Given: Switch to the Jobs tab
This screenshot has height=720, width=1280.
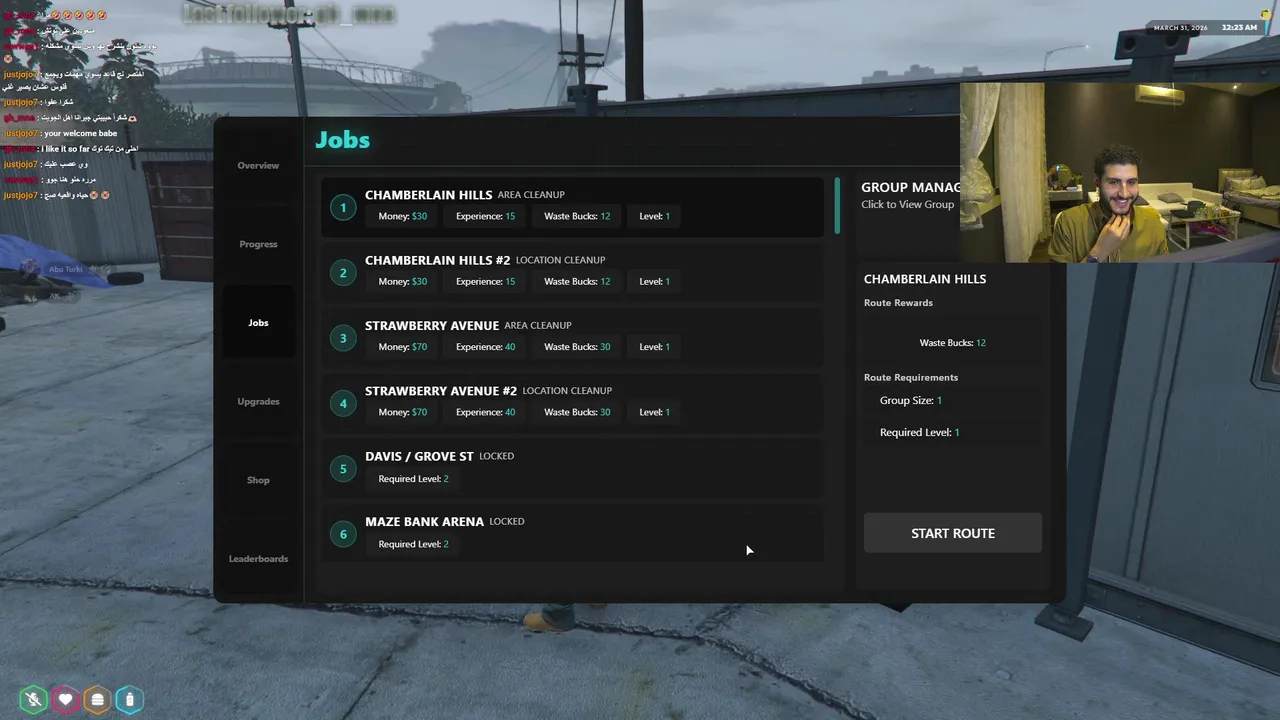Looking at the screenshot, I should pyautogui.click(x=258, y=322).
